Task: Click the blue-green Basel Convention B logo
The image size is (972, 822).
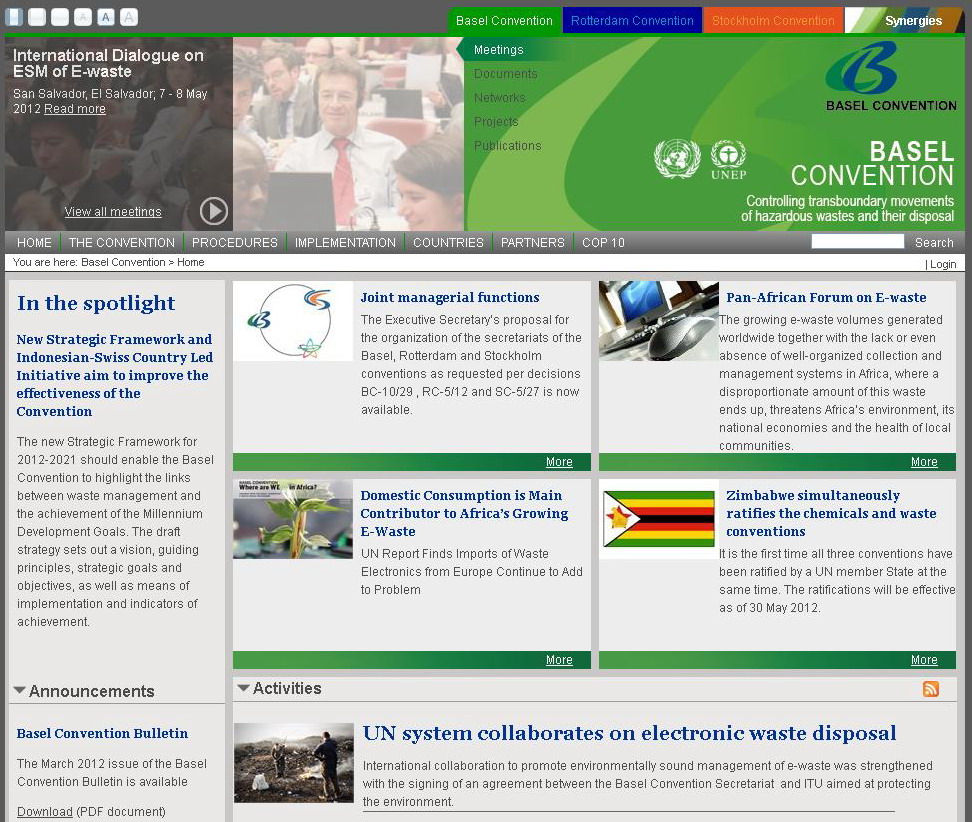Action: (x=861, y=68)
